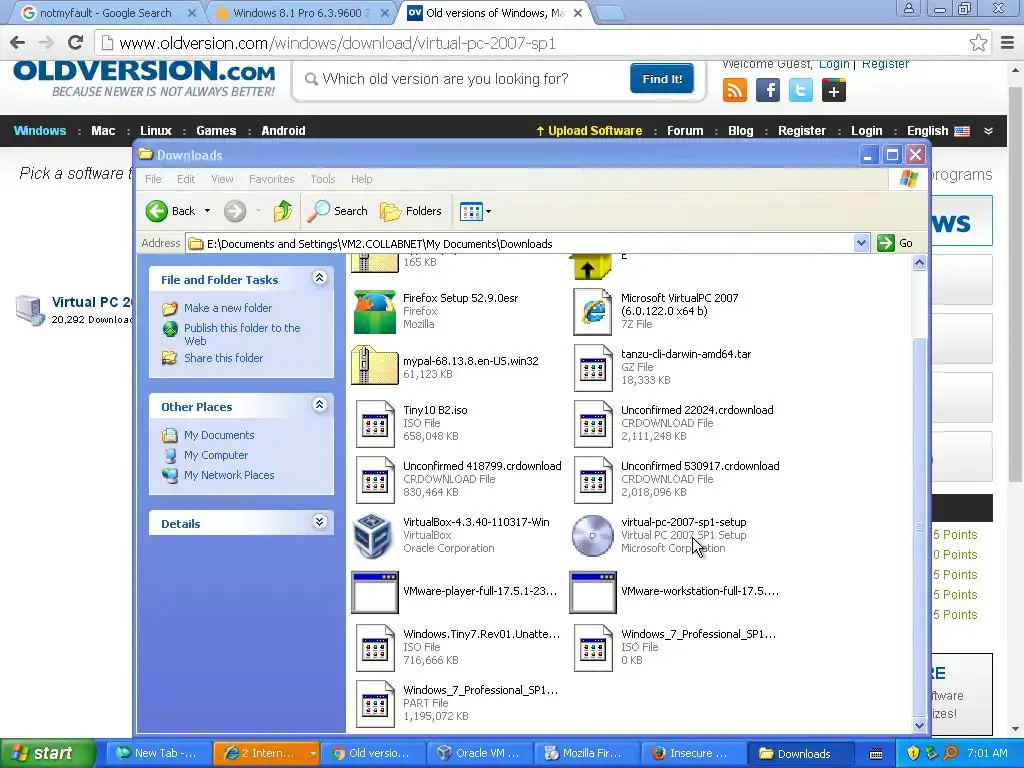Select Microsoft VirtualPC 2007 7Z file icon
Viewport: 1024px width, 768px height.
point(592,312)
